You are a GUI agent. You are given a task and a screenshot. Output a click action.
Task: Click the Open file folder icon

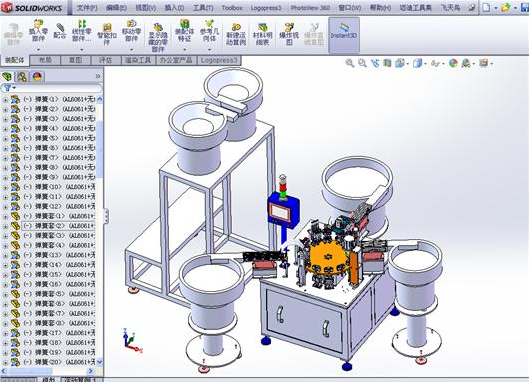click(505, 7)
